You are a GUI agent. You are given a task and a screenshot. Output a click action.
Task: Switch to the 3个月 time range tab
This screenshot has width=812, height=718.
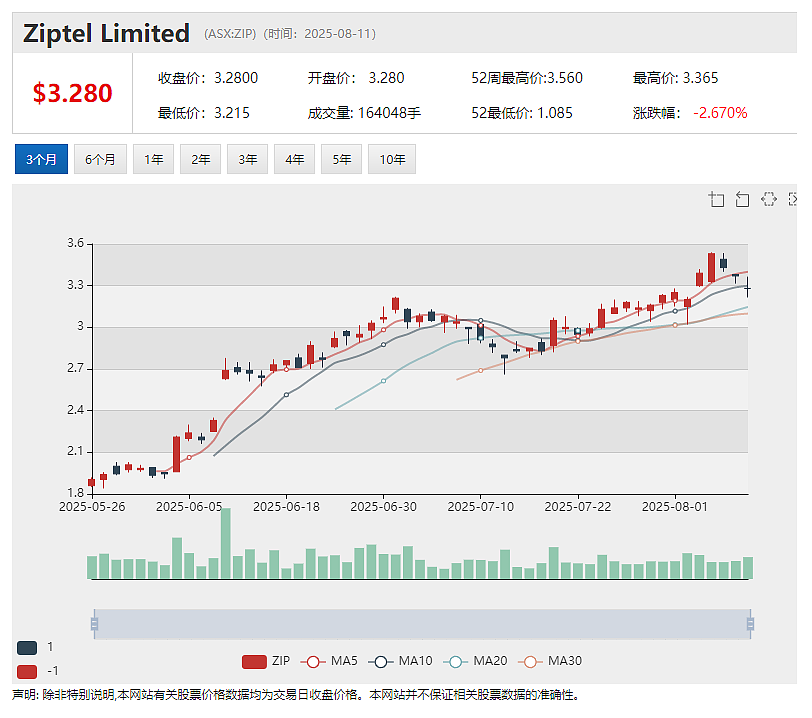[x=41, y=159]
